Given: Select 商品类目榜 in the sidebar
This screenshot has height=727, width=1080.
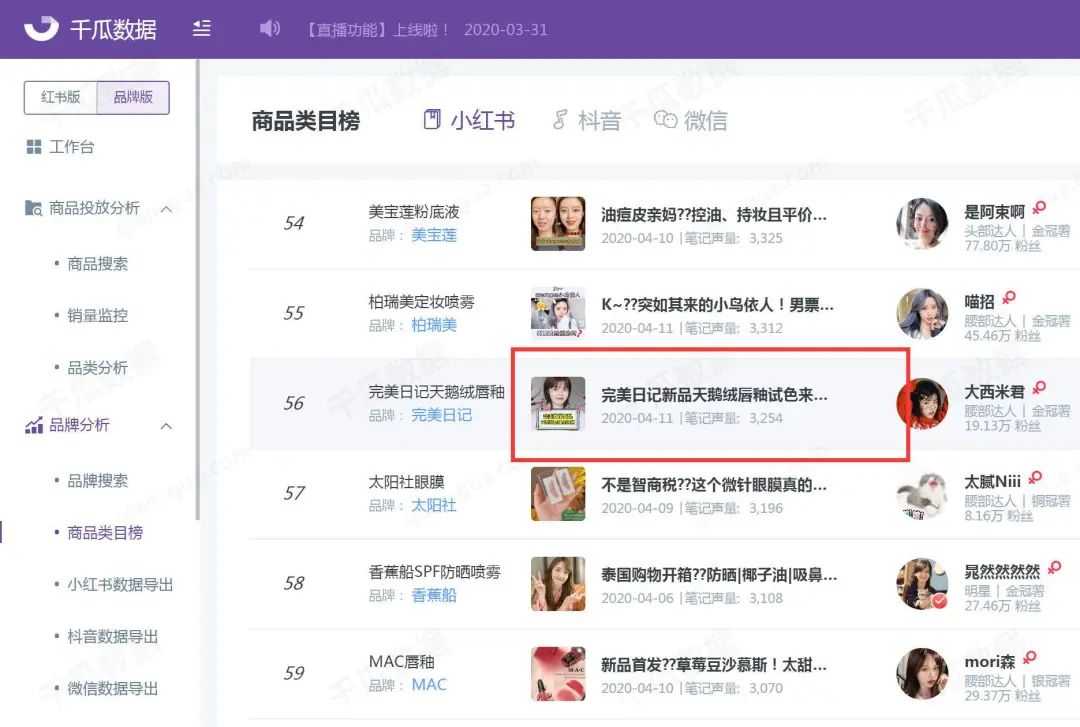Looking at the screenshot, I should pyautogui.click(x=105, y=533).
